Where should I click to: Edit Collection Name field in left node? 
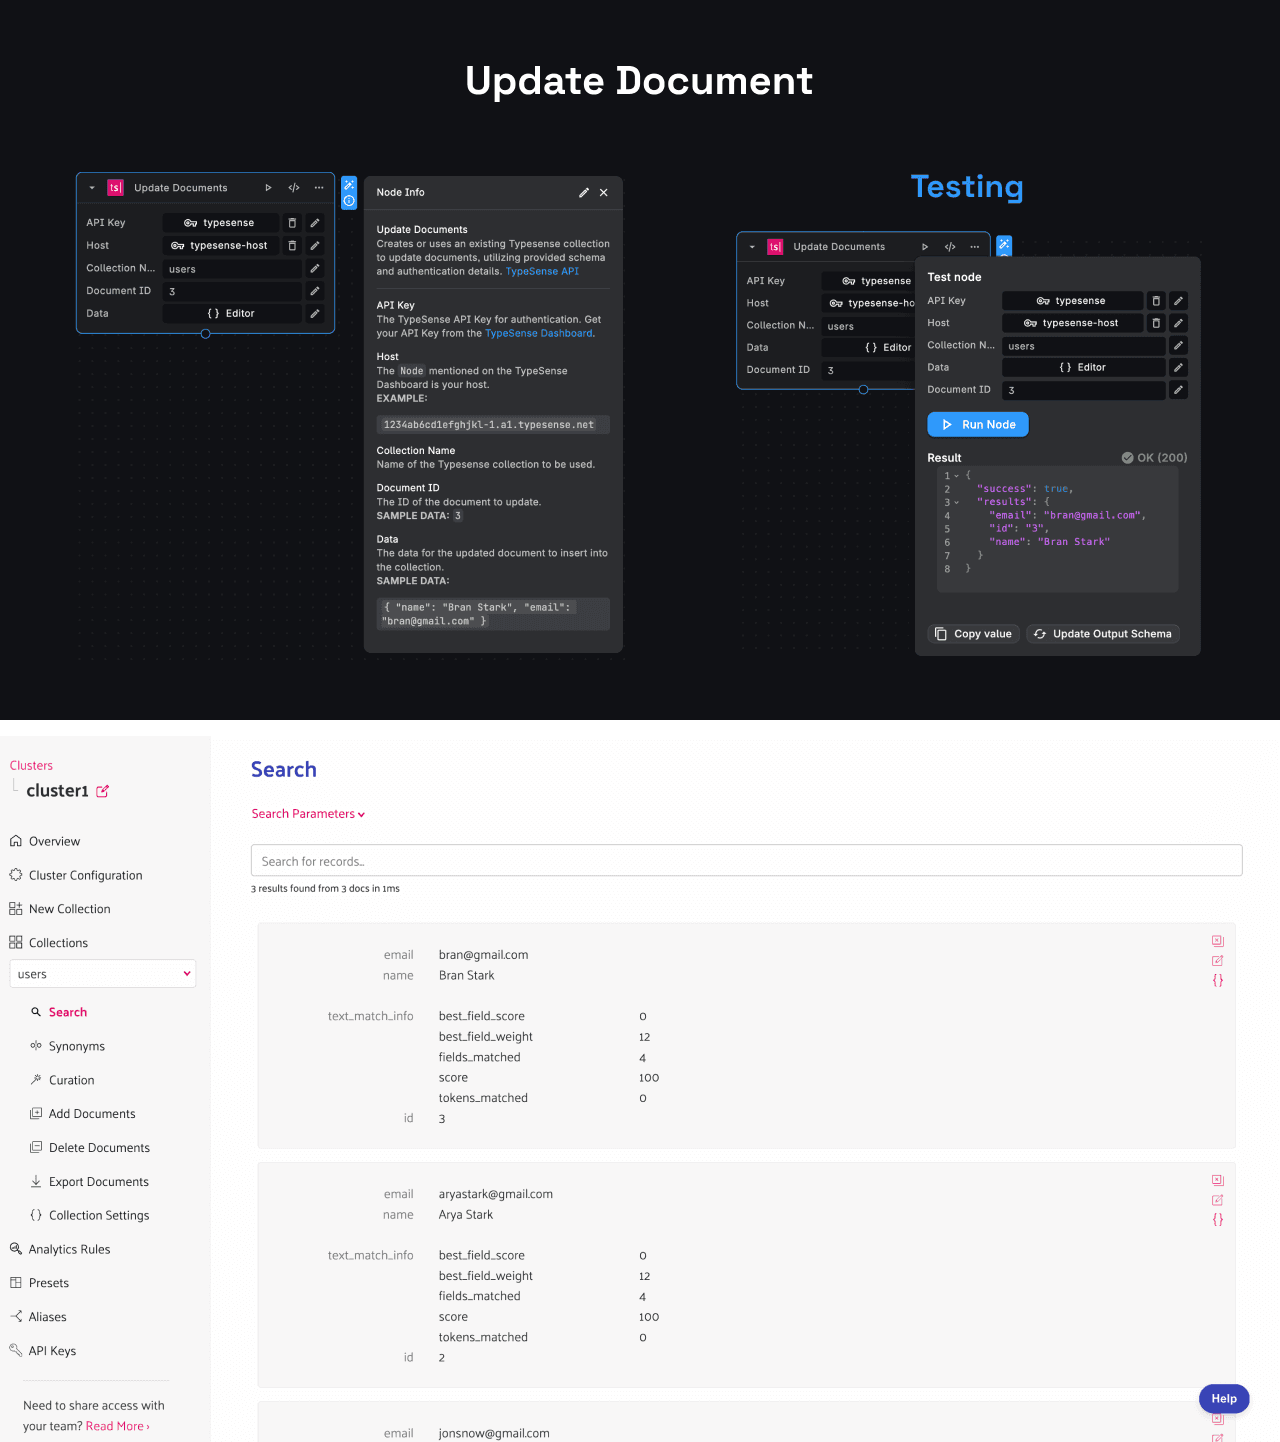point(315,268)
